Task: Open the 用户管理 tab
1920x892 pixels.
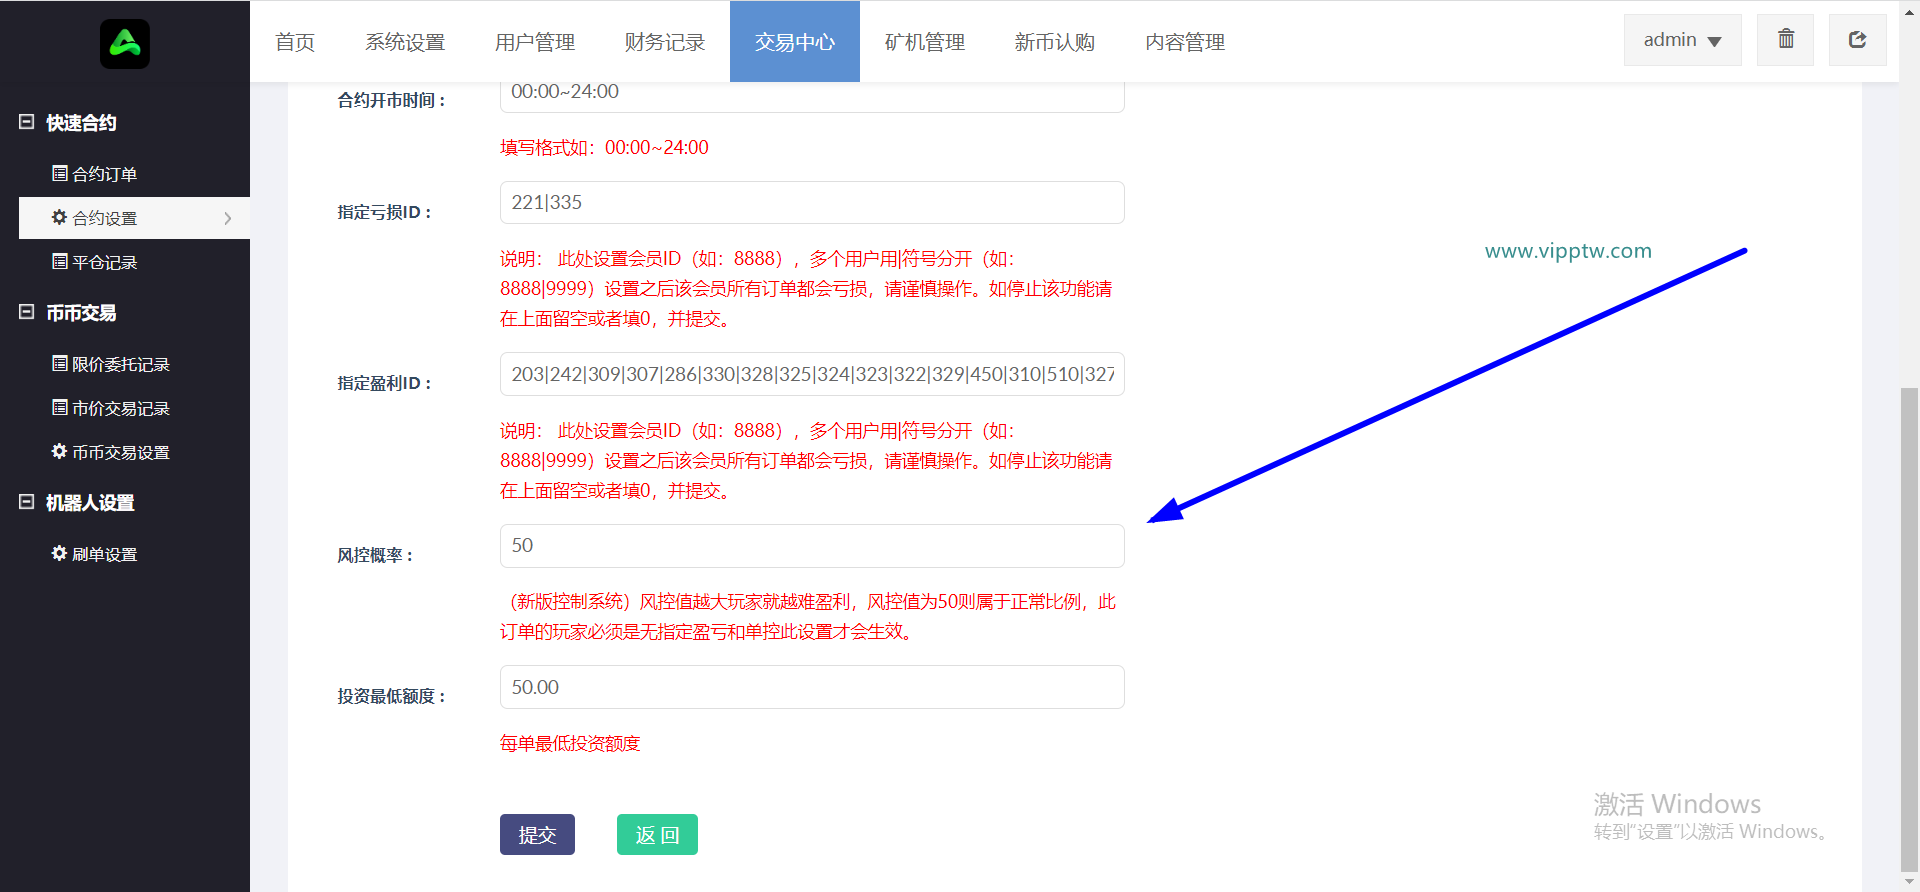Action: pyautogui.click(x=535, y=42)
